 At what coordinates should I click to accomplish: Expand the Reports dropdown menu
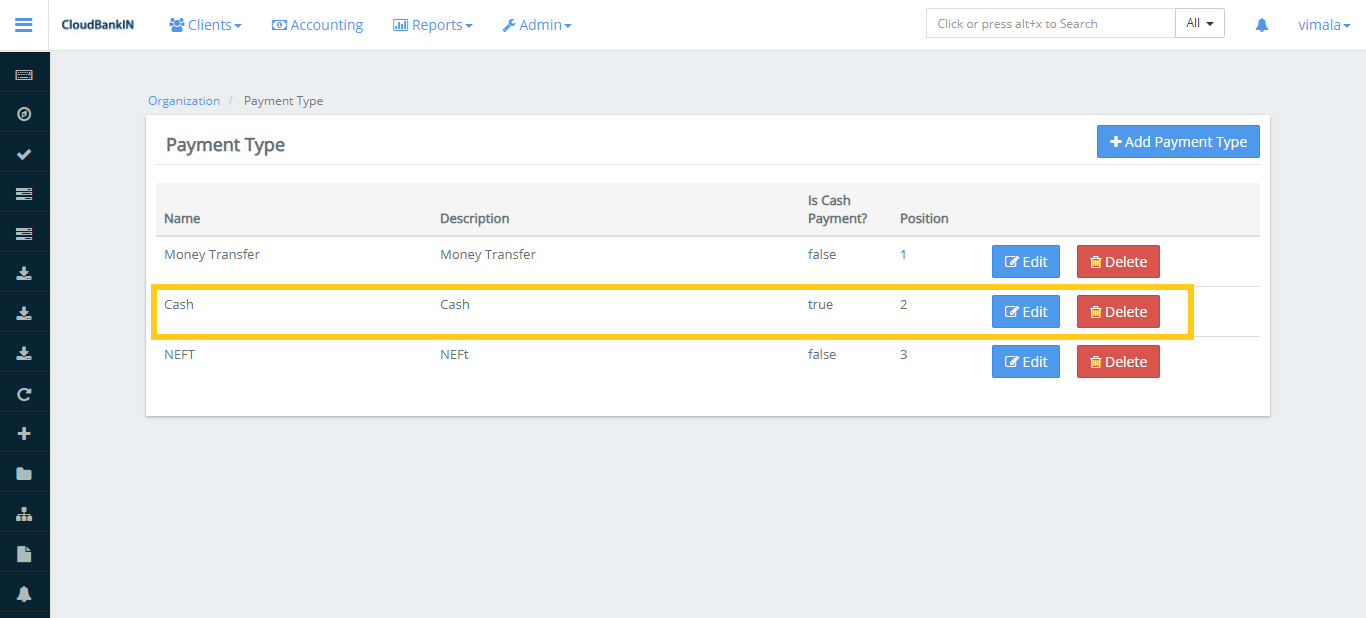coord(432,25)
